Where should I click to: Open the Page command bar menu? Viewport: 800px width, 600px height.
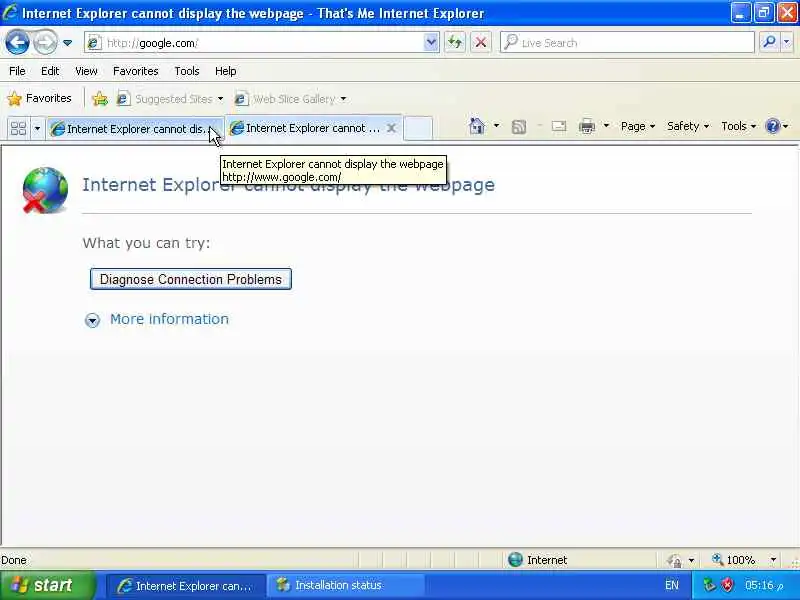[638, 126]
